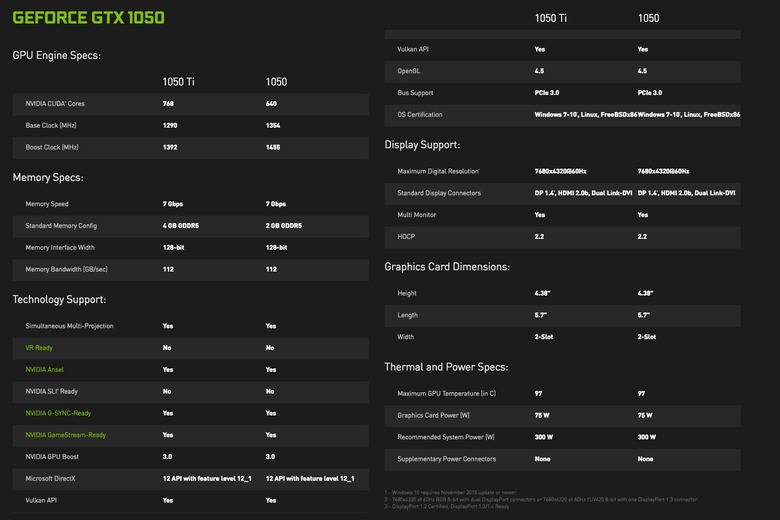
Task: Open the NVIDIA GameStream-Ready link
Action: pyautogui.click(x=66, y=435)
